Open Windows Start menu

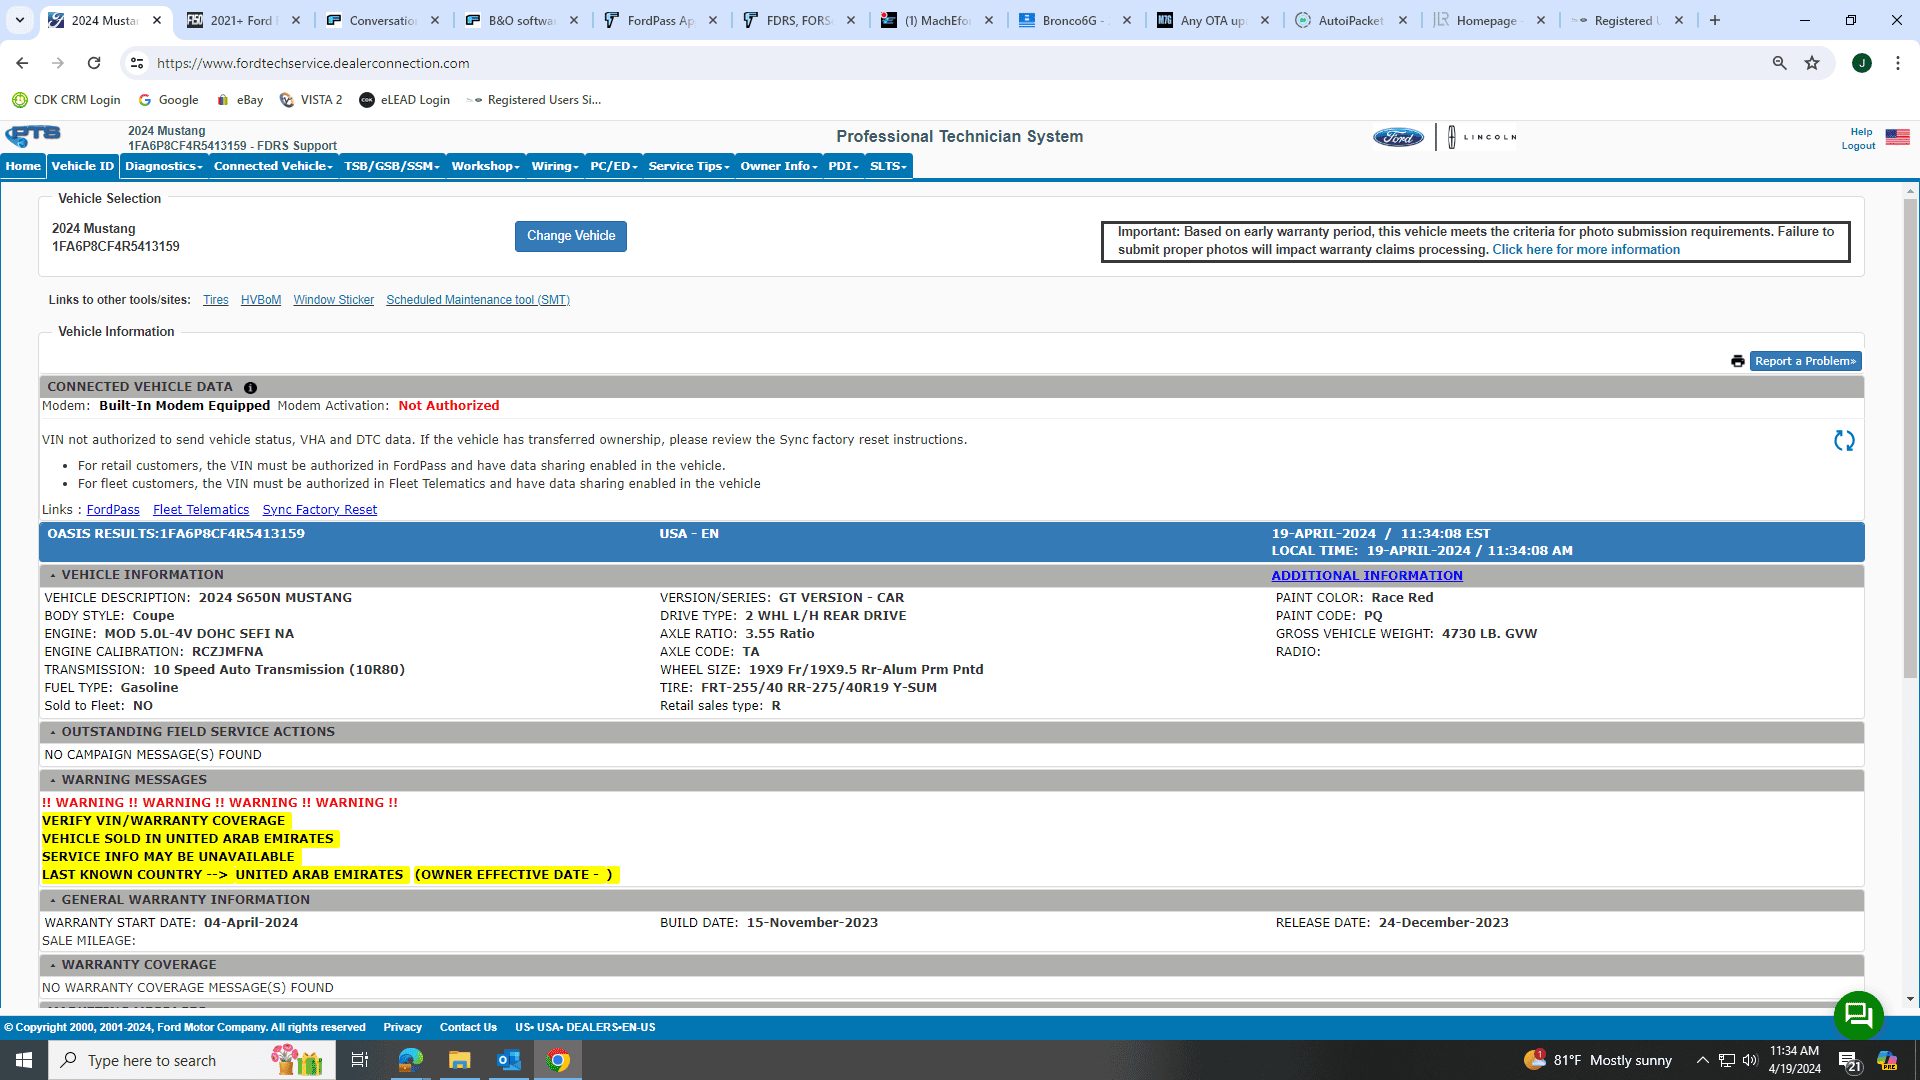tap(24, 1060)
